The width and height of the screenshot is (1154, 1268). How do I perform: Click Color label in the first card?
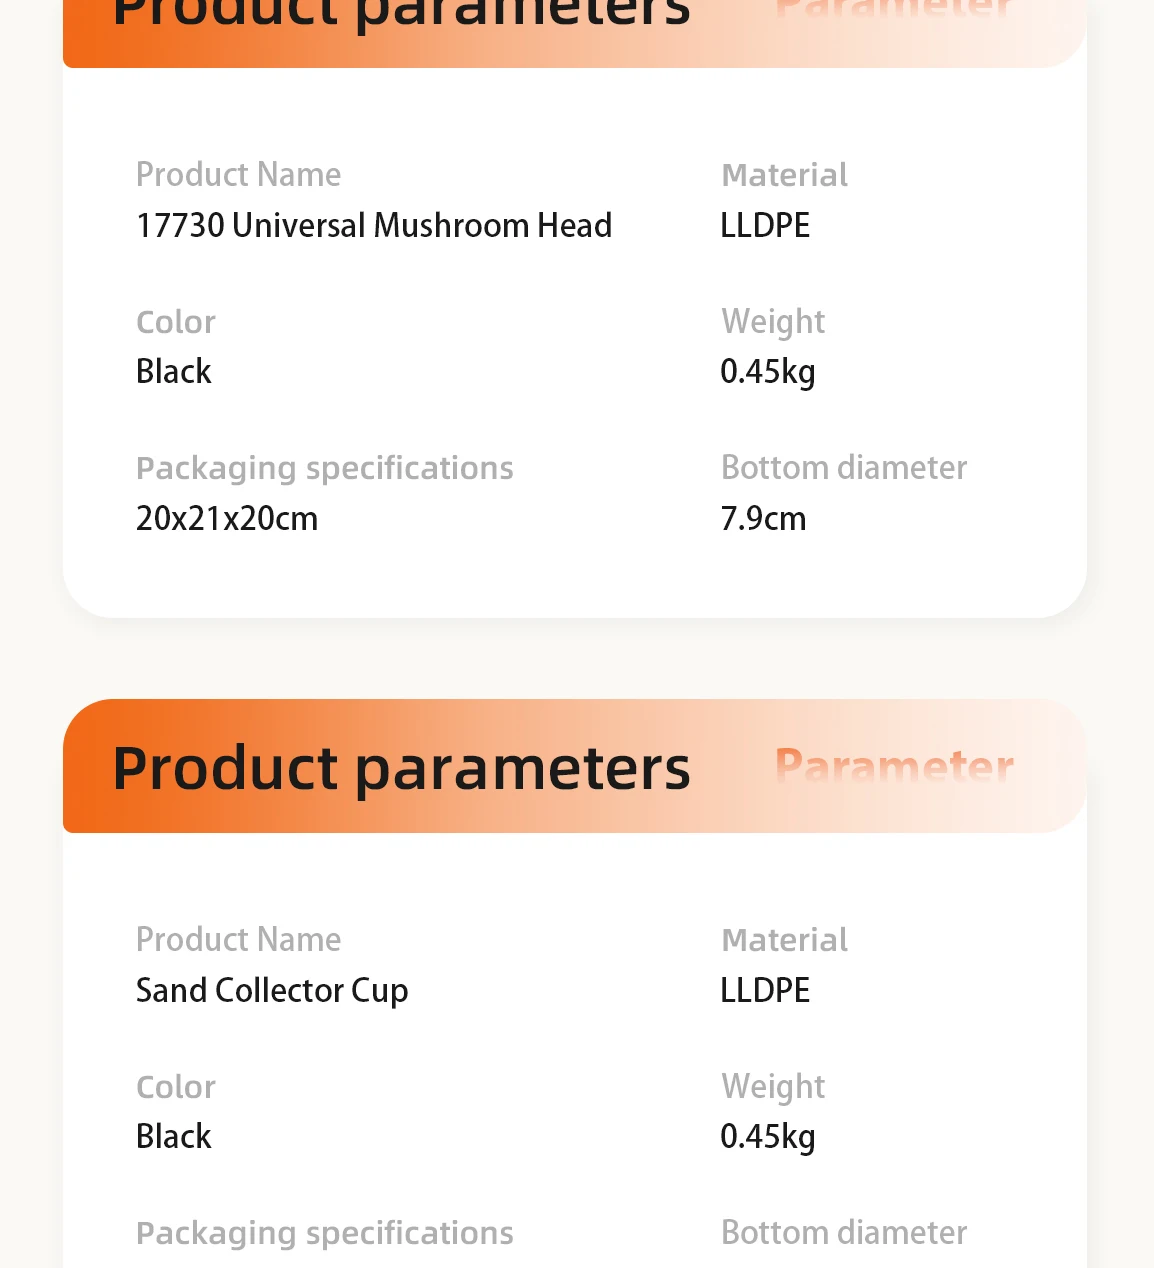(176, 322)
